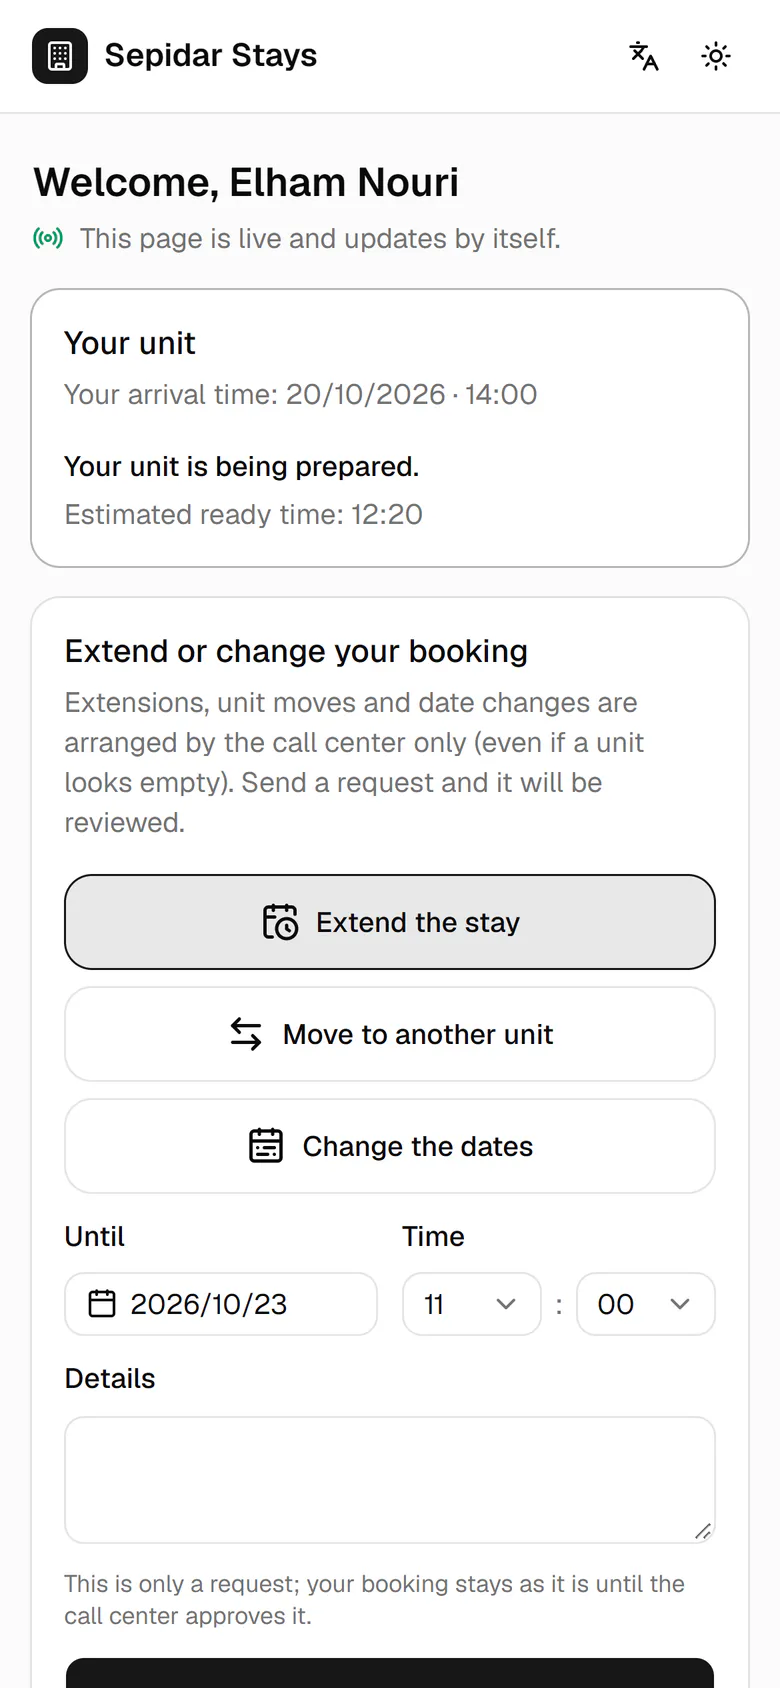
Task: Open the language translation switcher icon
Action: [644, 56]
